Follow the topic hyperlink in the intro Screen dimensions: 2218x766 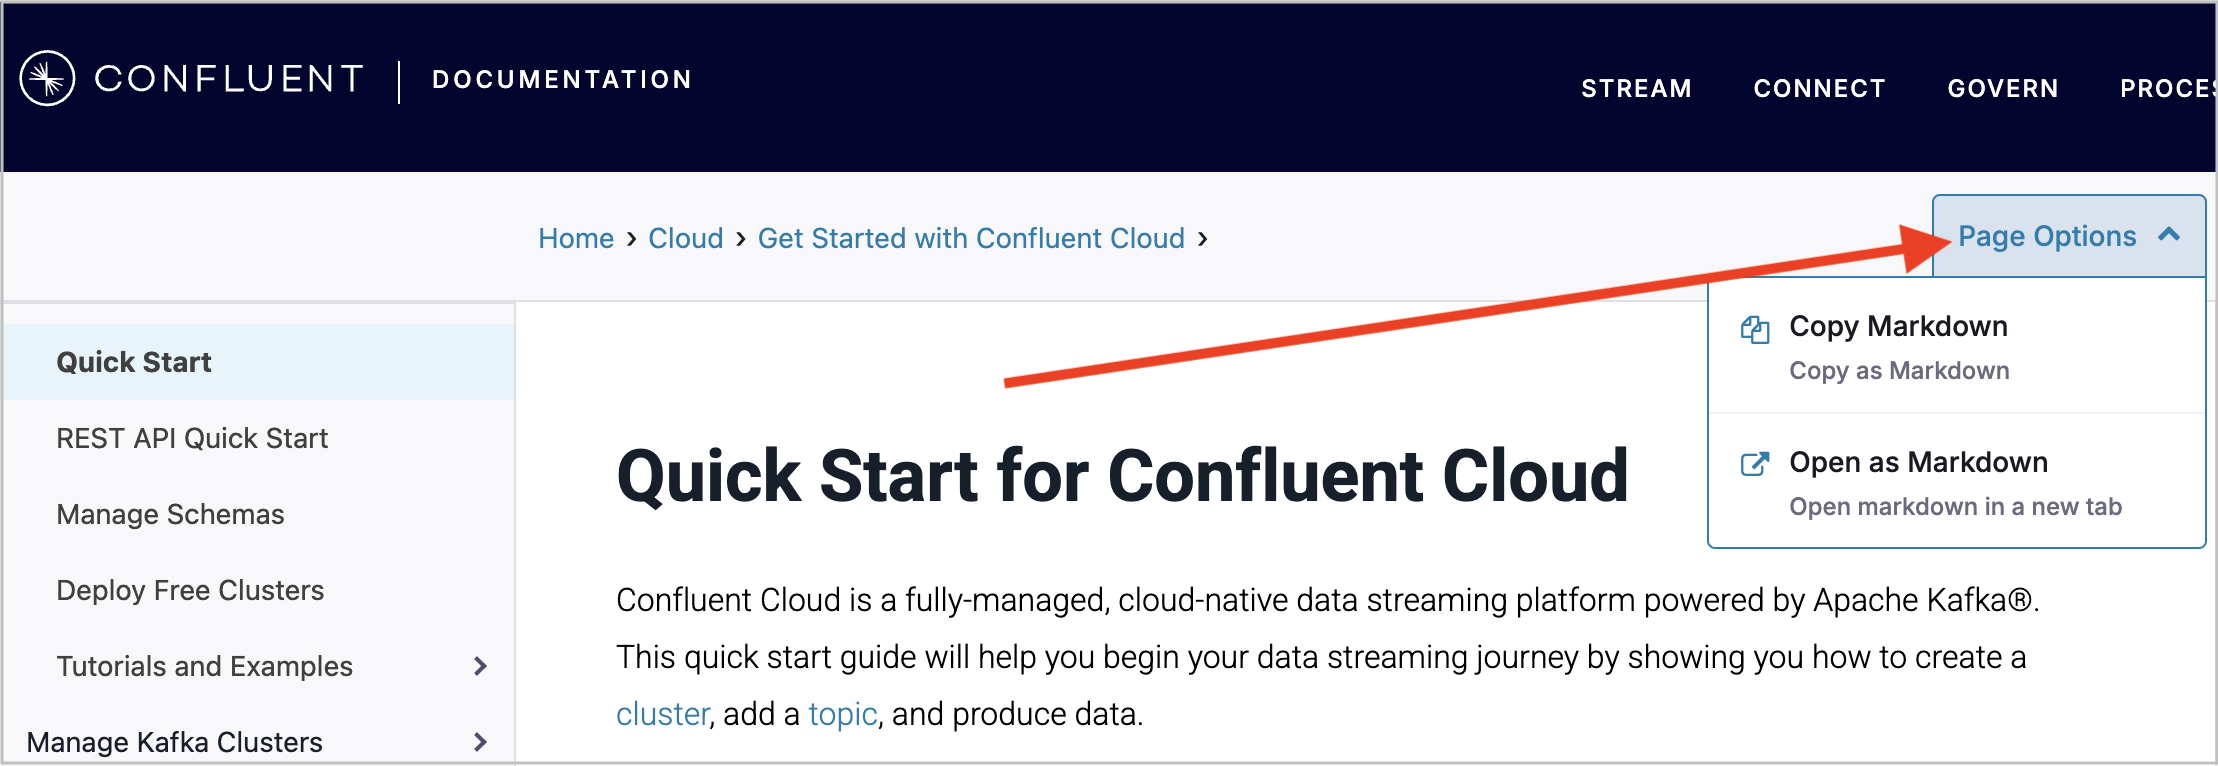(x=842, y=714)
